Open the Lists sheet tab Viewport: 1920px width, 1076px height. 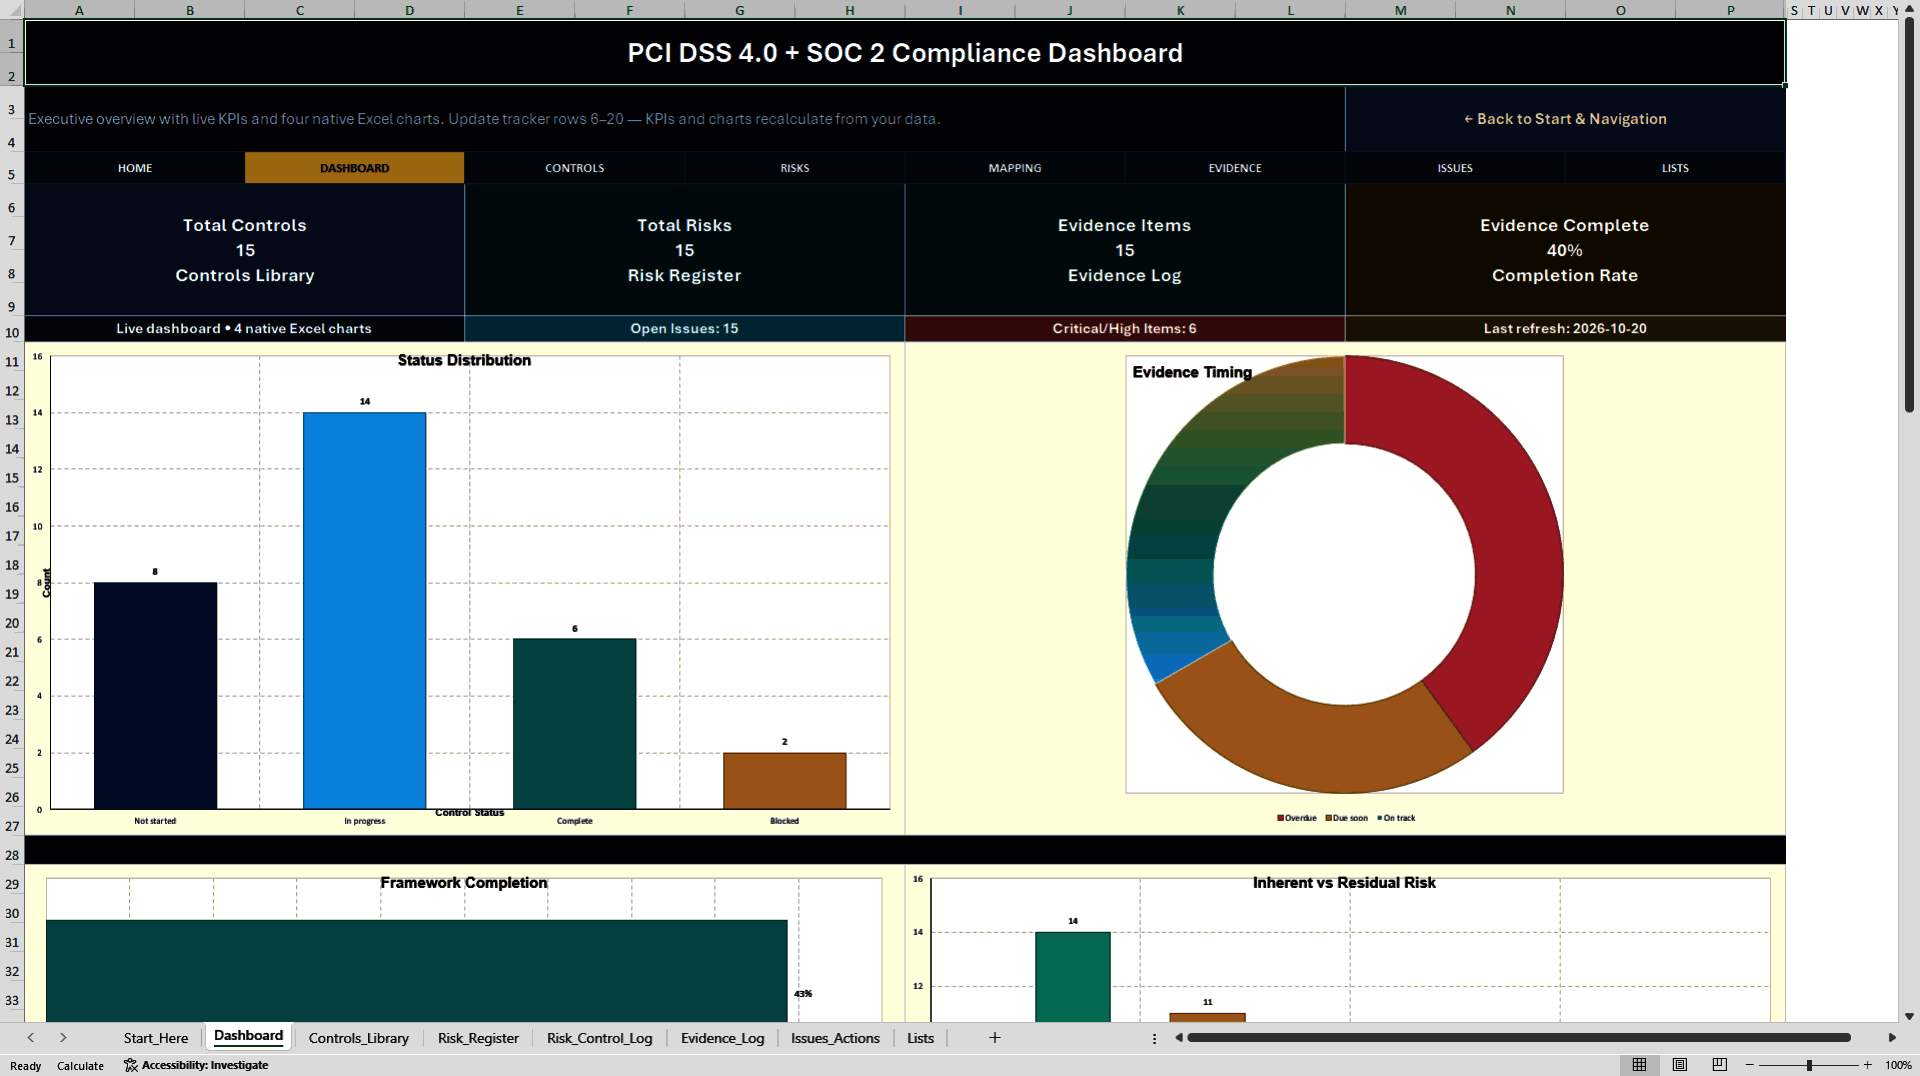point(920,1038)
